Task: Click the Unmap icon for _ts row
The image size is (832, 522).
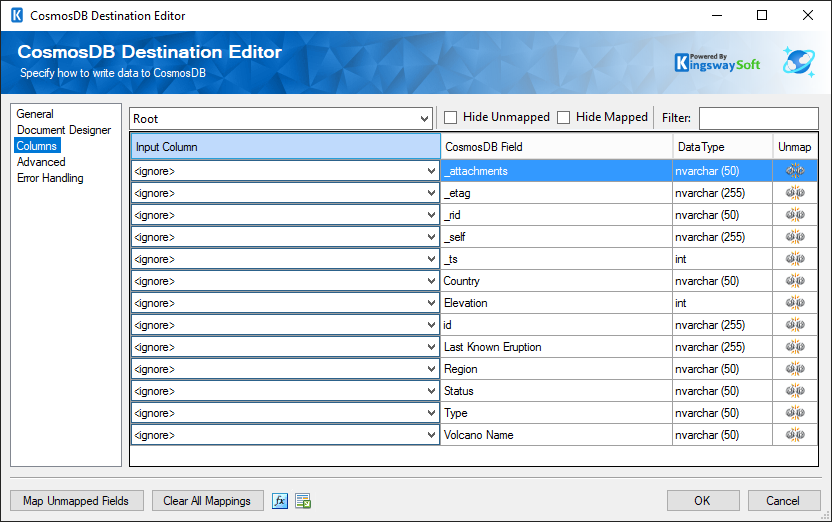Action: point(795,258)
